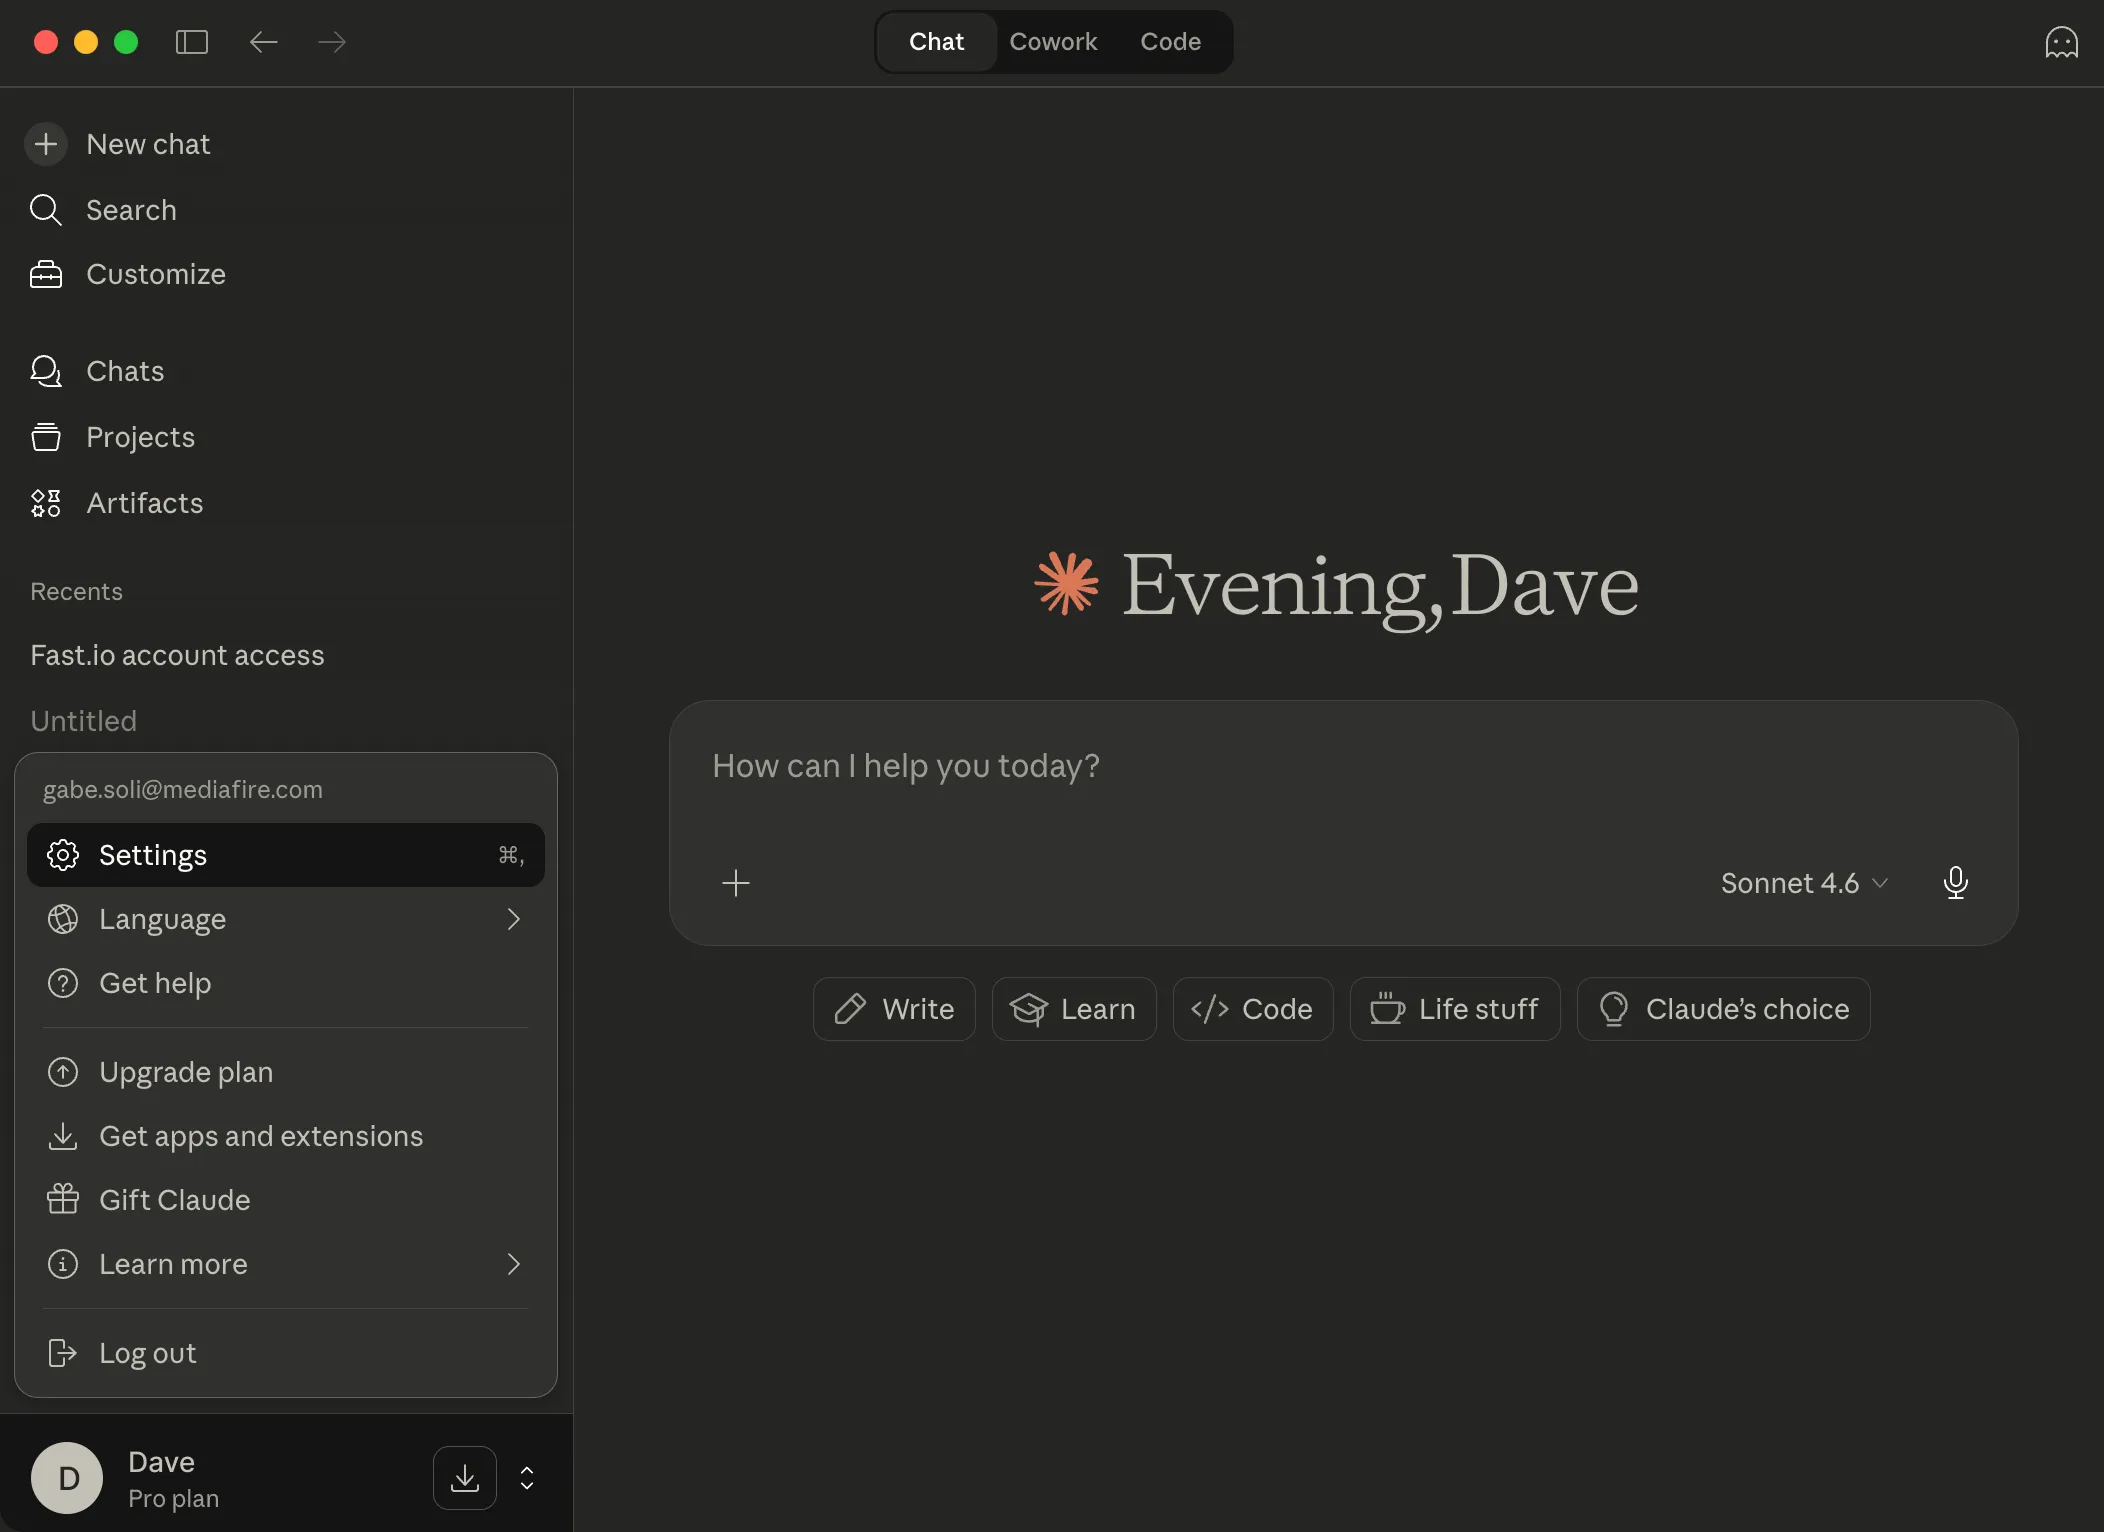The height and width of the screenshot is (1532, 2104).
Task: Open the Customize section
Action: coord(156,274)
